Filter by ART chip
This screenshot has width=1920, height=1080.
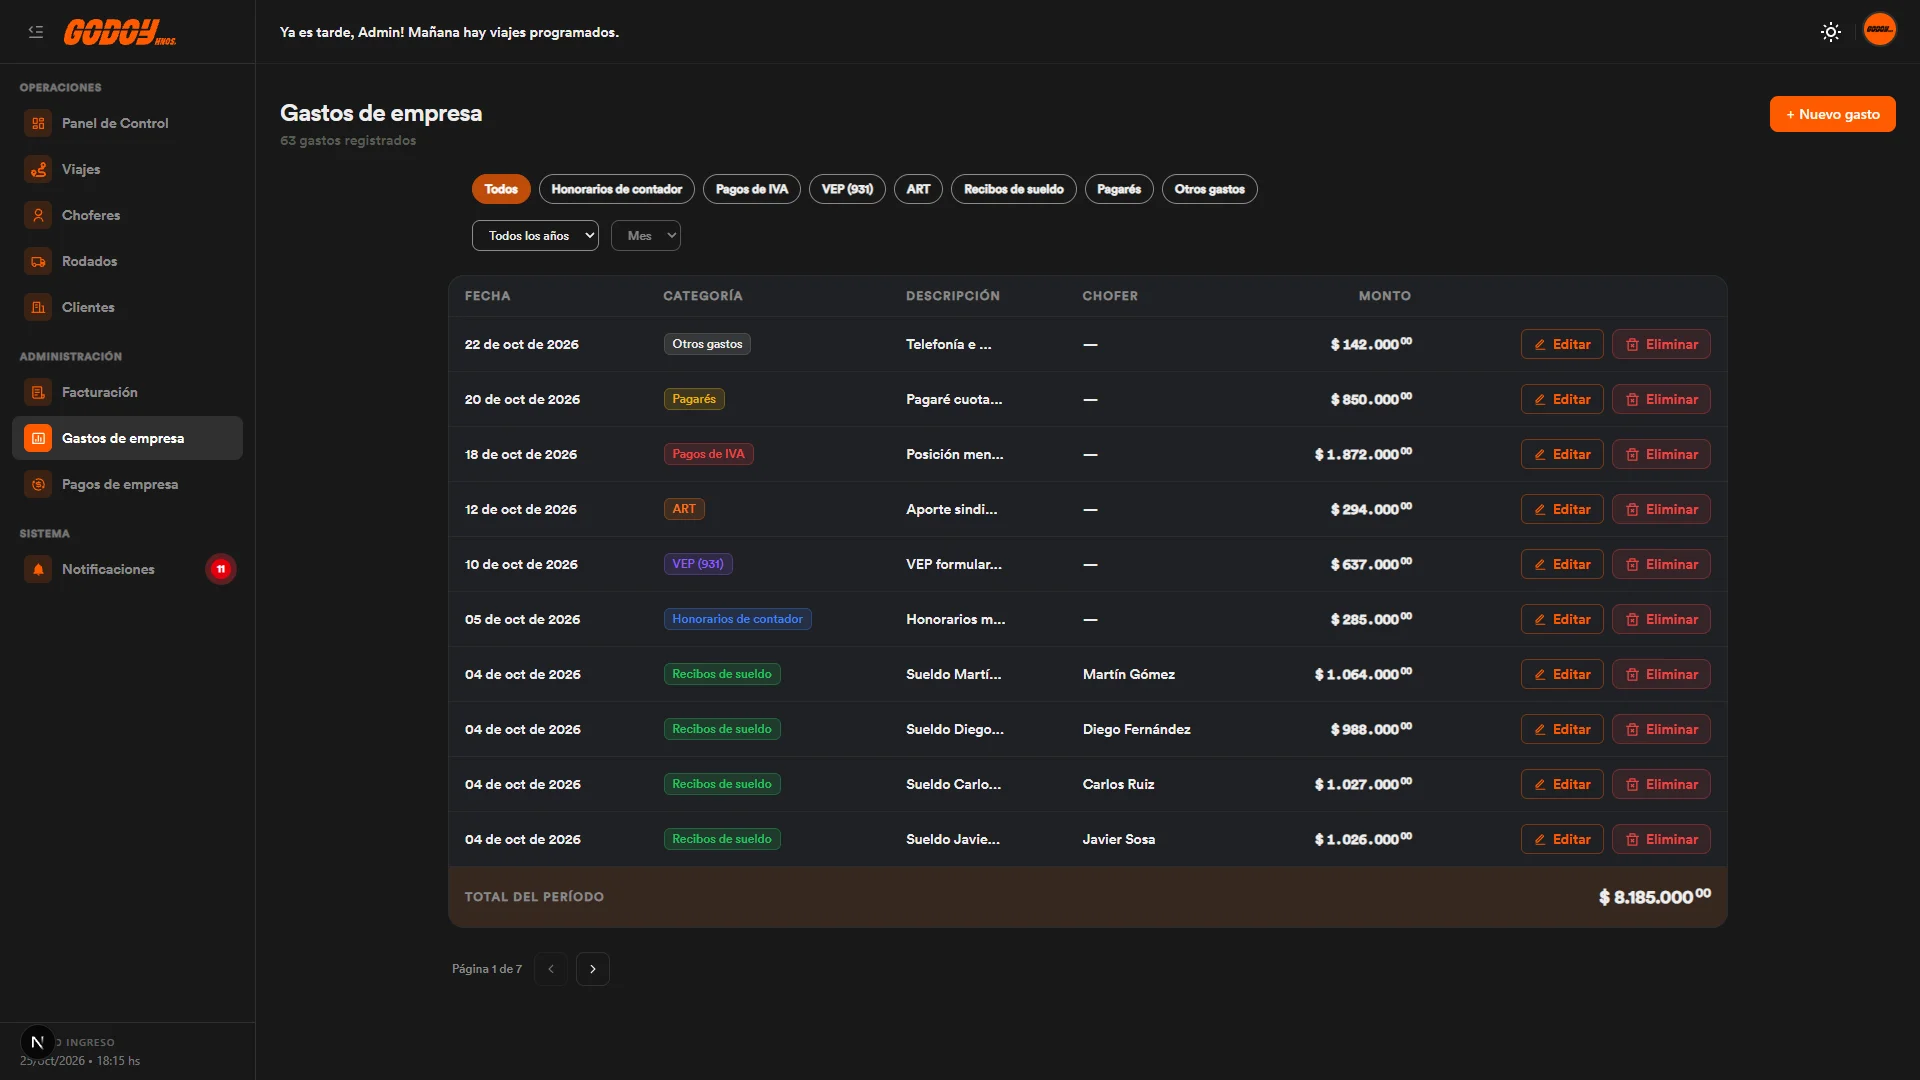coord(918,189)
